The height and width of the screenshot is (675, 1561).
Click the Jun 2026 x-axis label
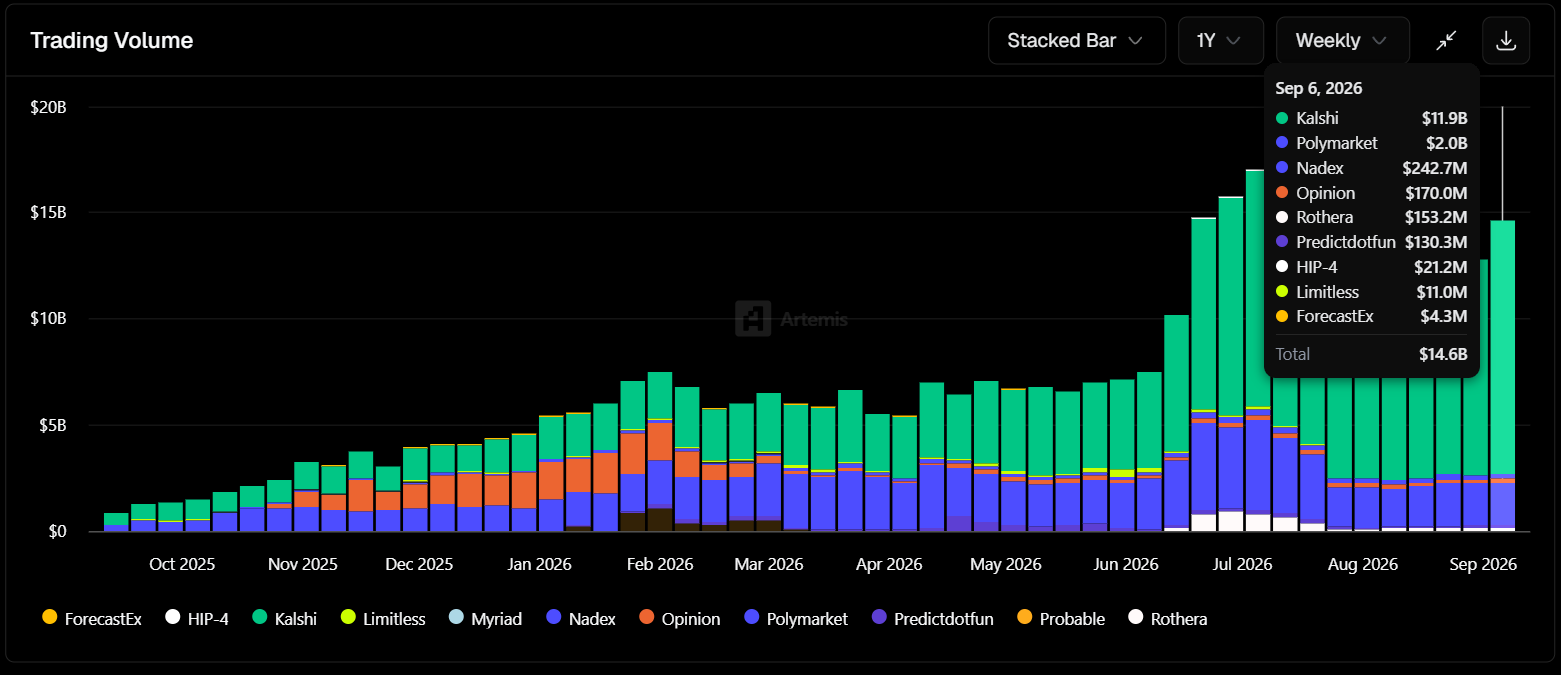(x=1125, y=564)
